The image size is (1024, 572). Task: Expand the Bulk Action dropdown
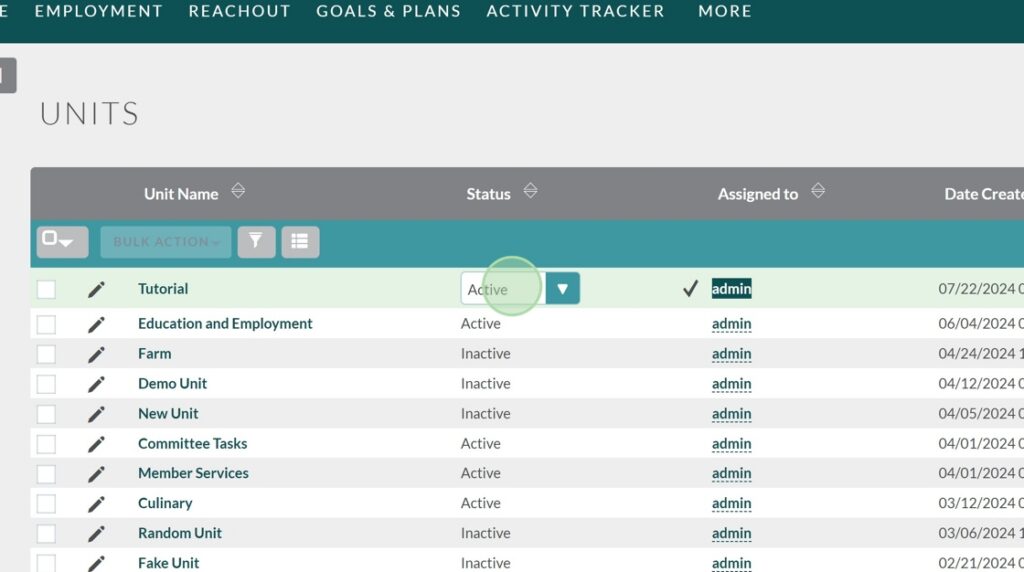tap(166, 242)
